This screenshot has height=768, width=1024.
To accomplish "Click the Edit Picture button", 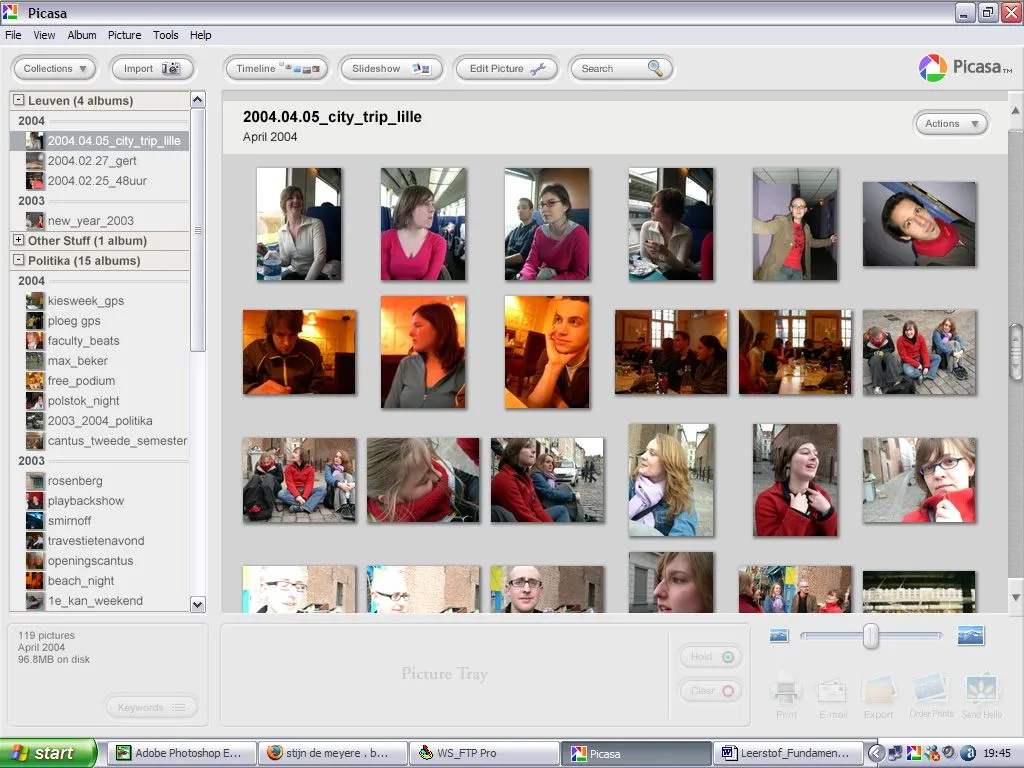I will [507, 69].
